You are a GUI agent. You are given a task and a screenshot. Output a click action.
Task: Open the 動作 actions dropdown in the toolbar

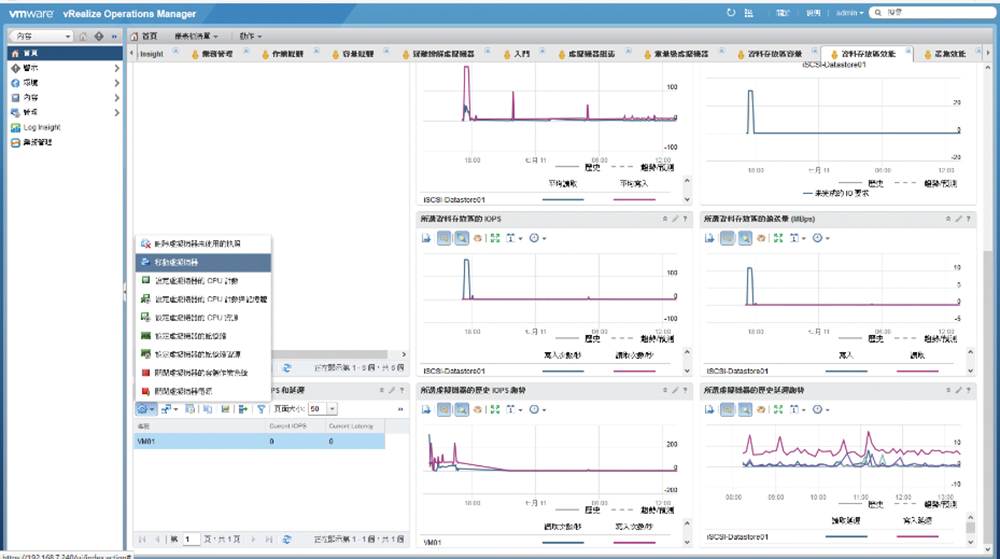tap(251, 36)
